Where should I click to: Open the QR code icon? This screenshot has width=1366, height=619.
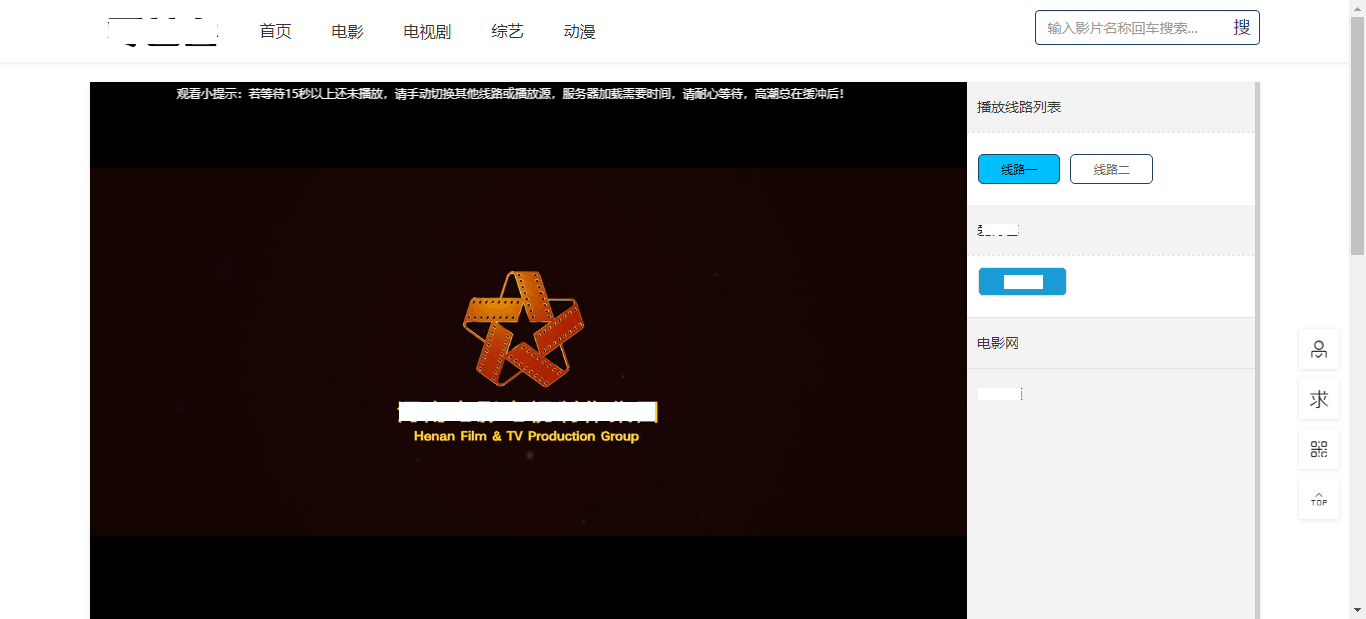1318,448
